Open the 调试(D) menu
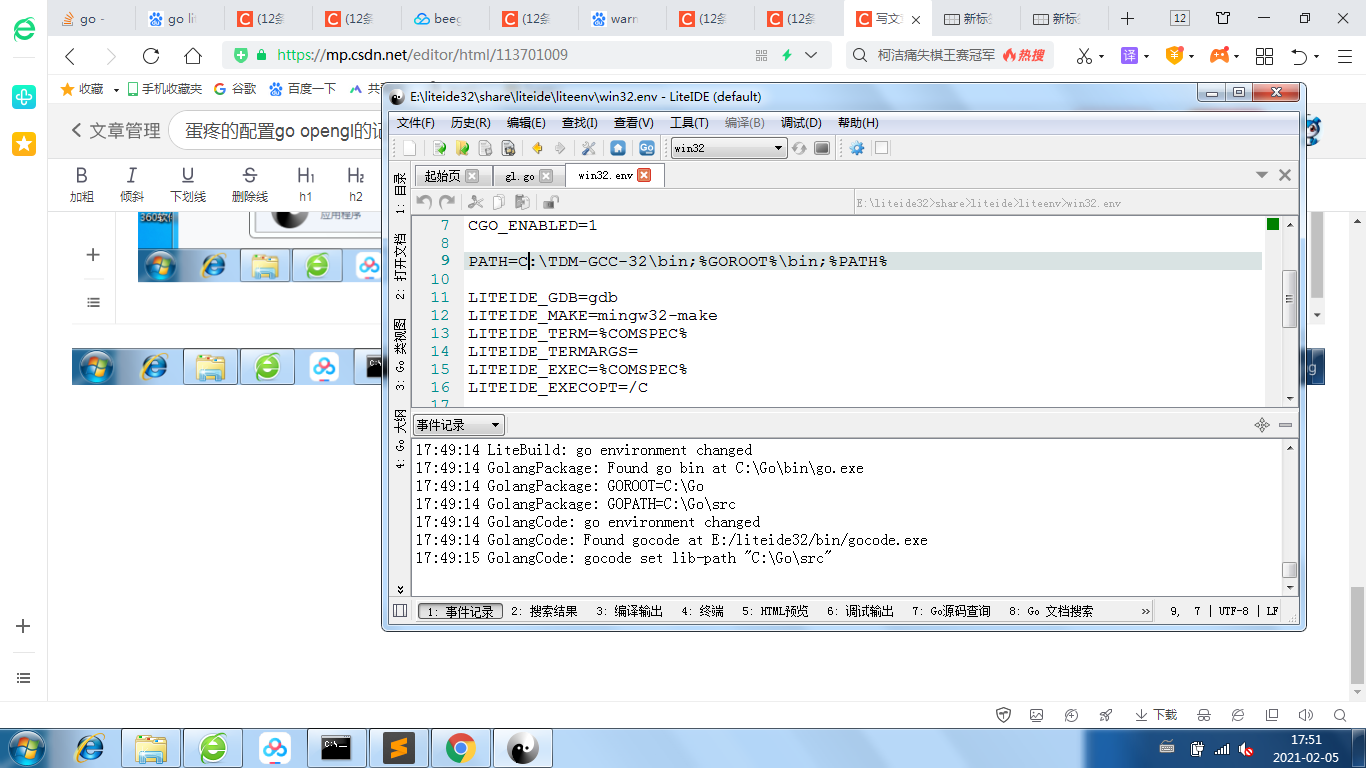The image size is (1366, 768). (801, 123)
